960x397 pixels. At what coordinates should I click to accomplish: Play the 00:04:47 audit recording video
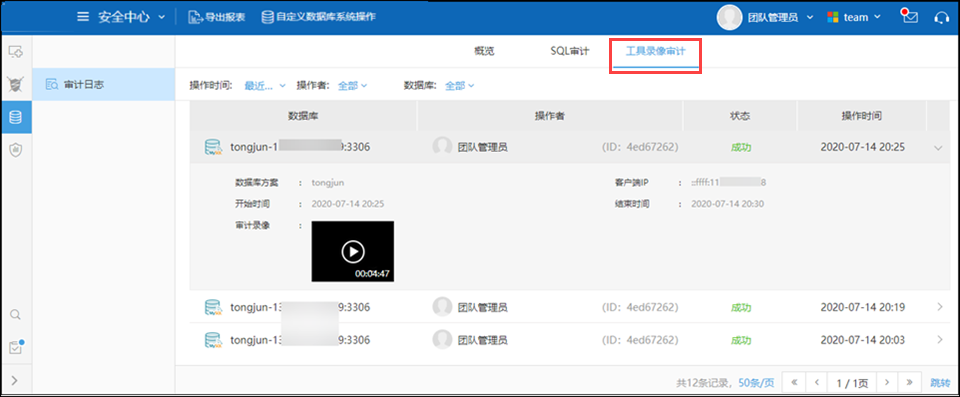(353, 251)
